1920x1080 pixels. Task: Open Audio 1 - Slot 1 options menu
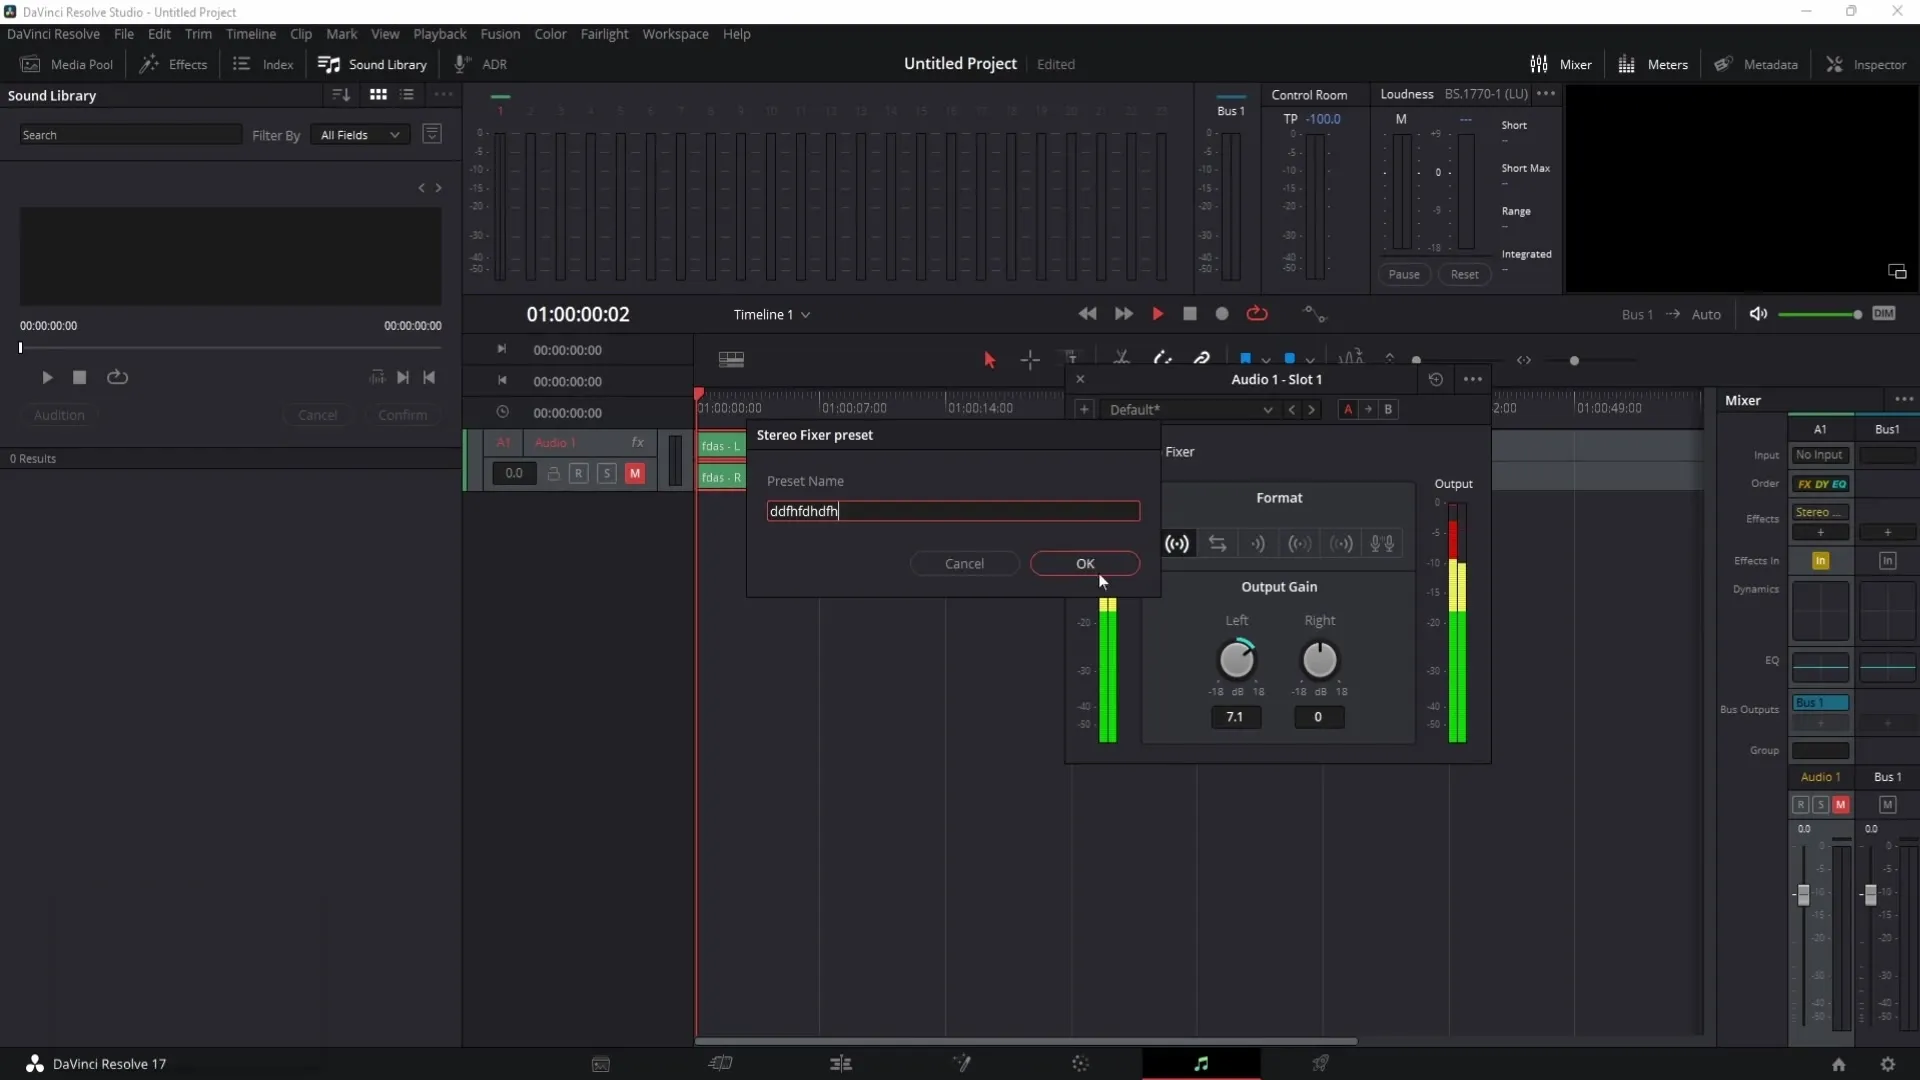click(1473, 379)
